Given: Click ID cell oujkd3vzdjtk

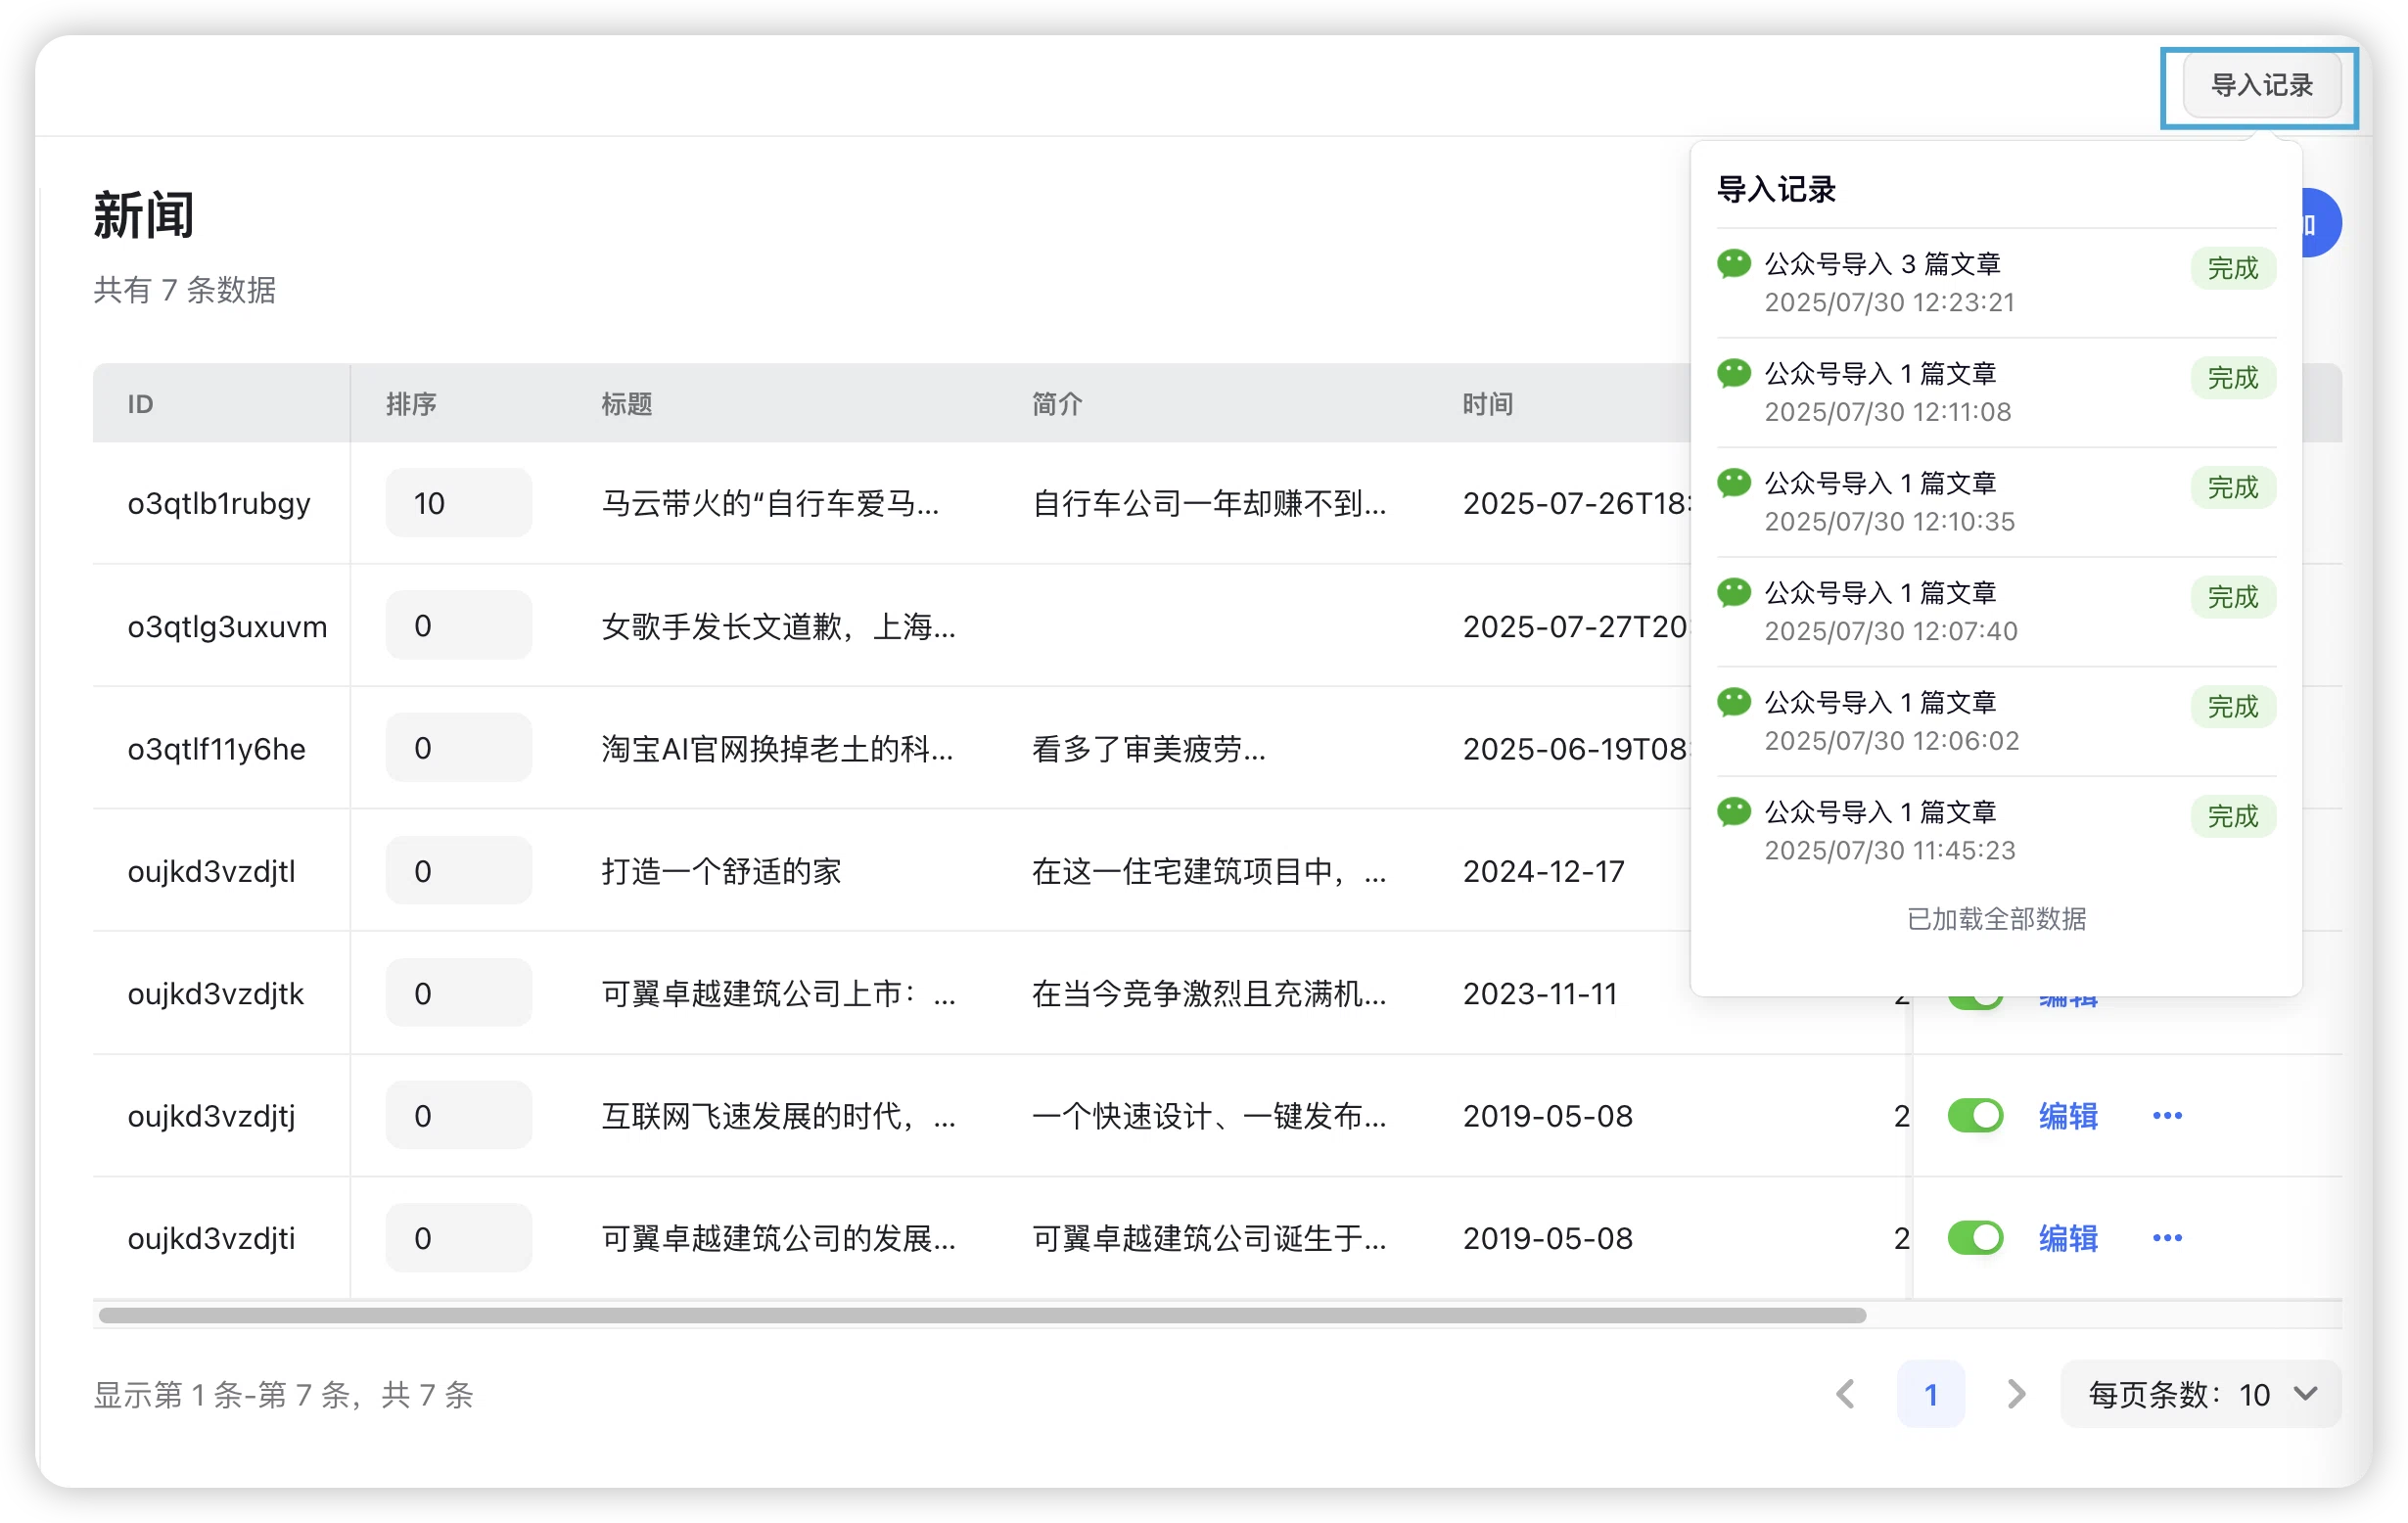Looking at the screenshot, I should pyautogui.click(x=215, y=993).
